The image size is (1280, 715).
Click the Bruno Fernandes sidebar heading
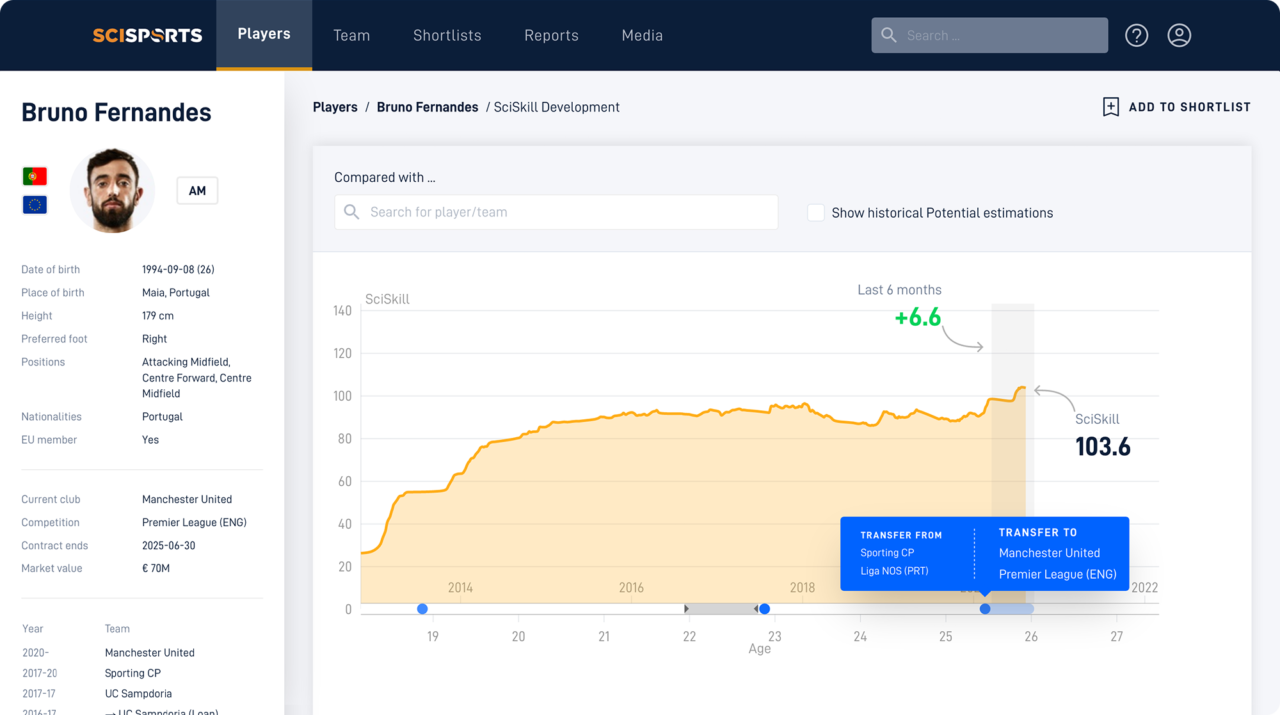(x=116, y=112)
